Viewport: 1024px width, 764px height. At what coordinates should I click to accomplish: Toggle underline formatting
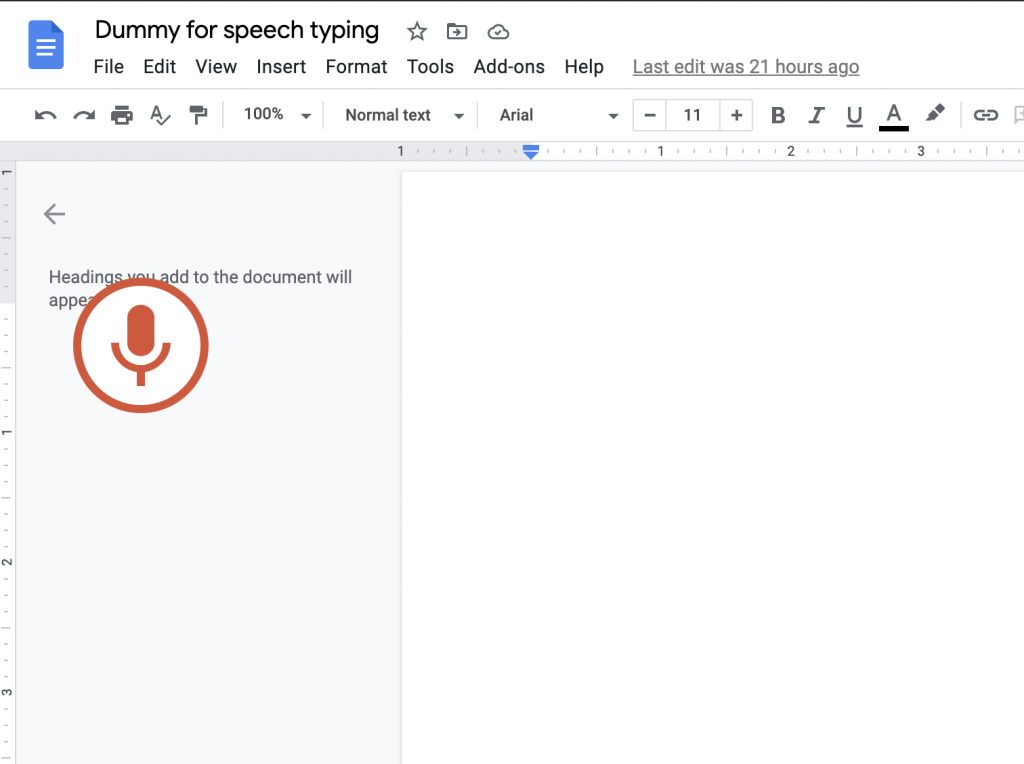(854, 116)
